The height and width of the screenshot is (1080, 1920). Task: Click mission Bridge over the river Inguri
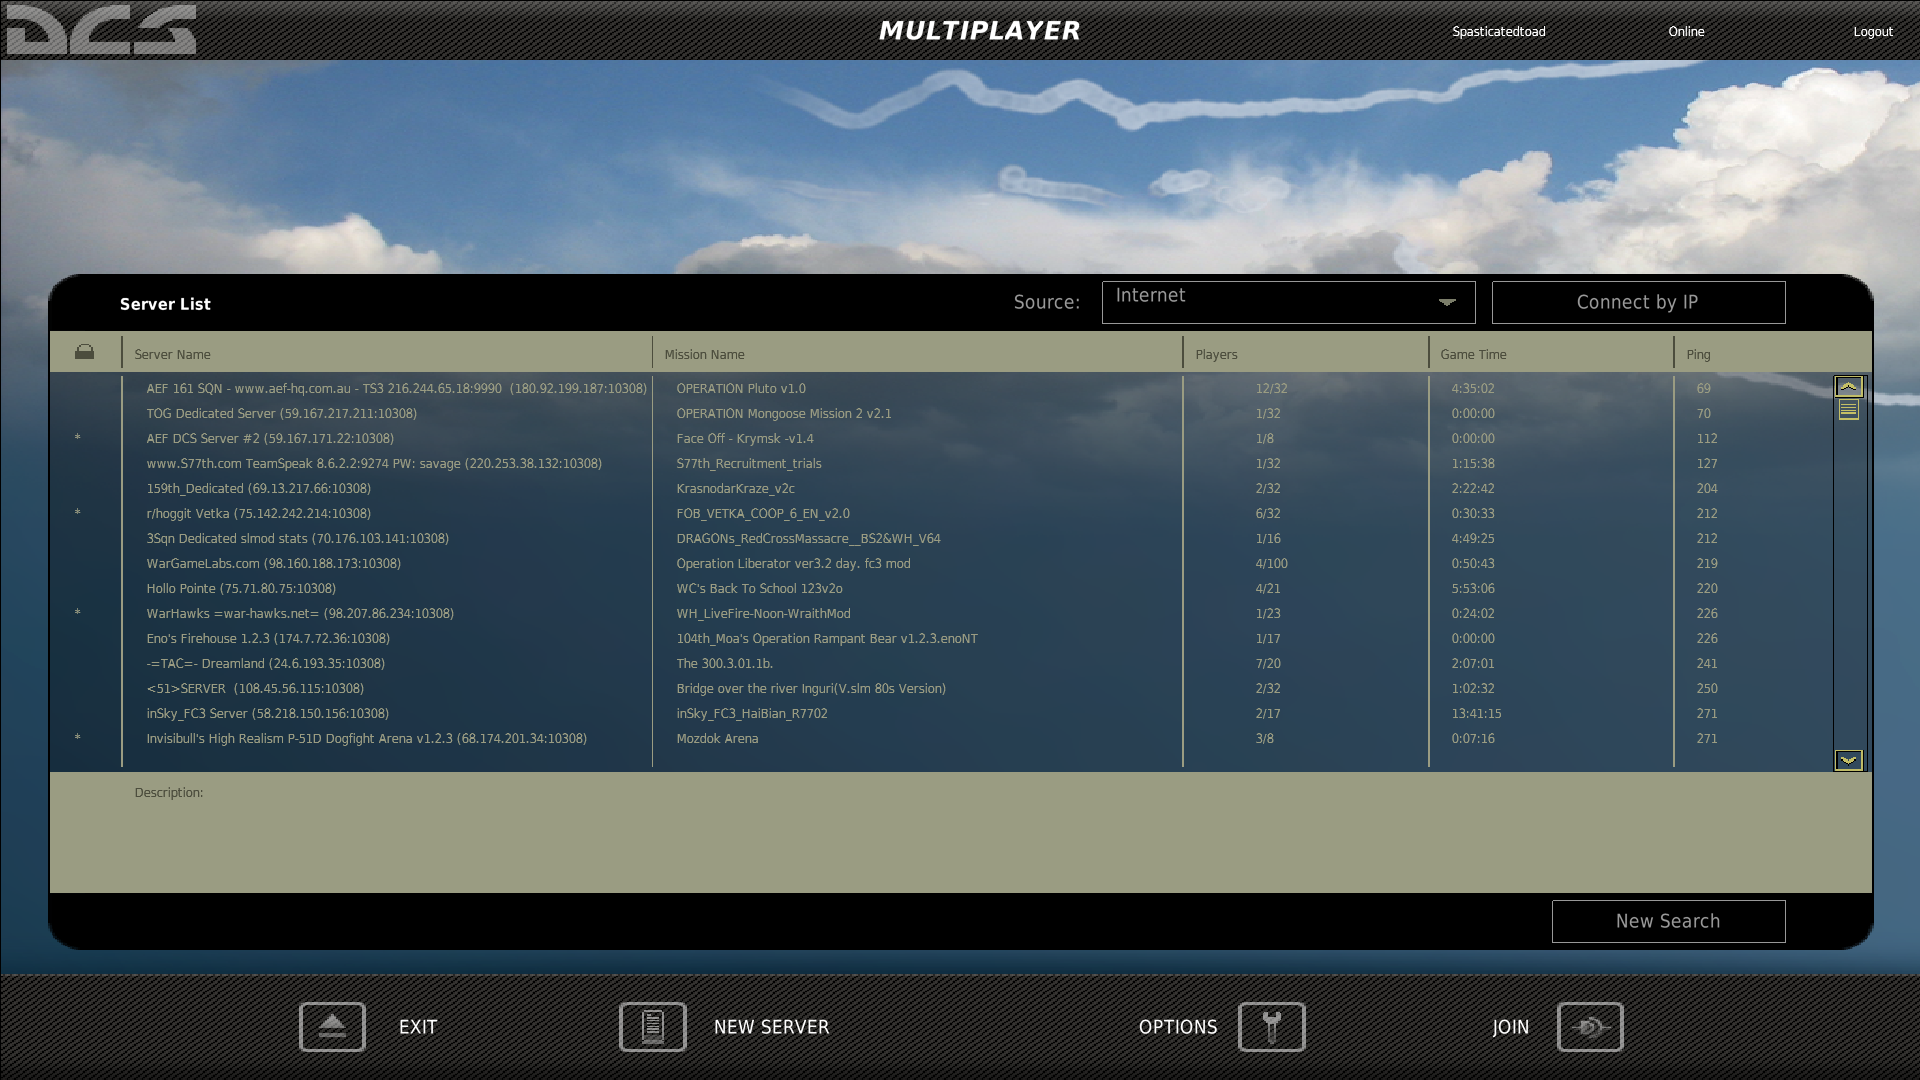810,688
